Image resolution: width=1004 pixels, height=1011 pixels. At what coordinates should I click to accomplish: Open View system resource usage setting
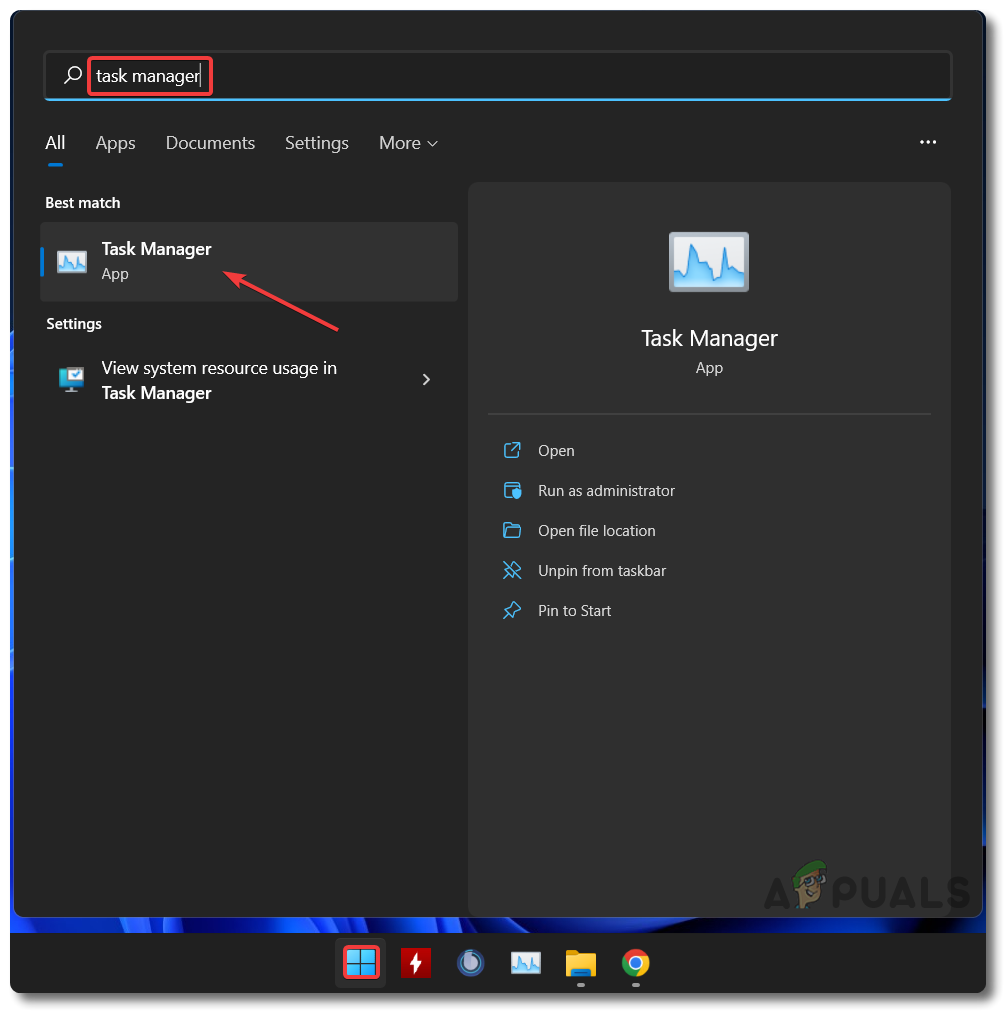coord(249,380)
